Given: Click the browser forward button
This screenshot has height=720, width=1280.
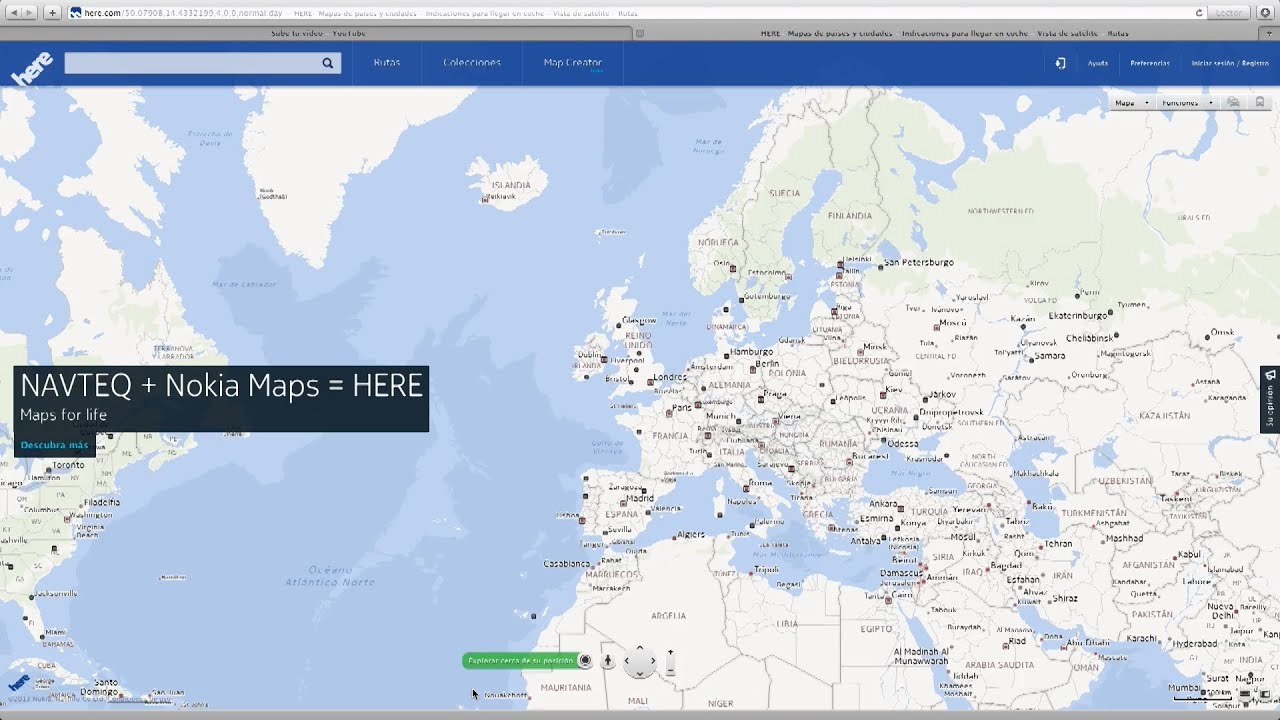Looking at the screenshot, I should tap(30, 12).
